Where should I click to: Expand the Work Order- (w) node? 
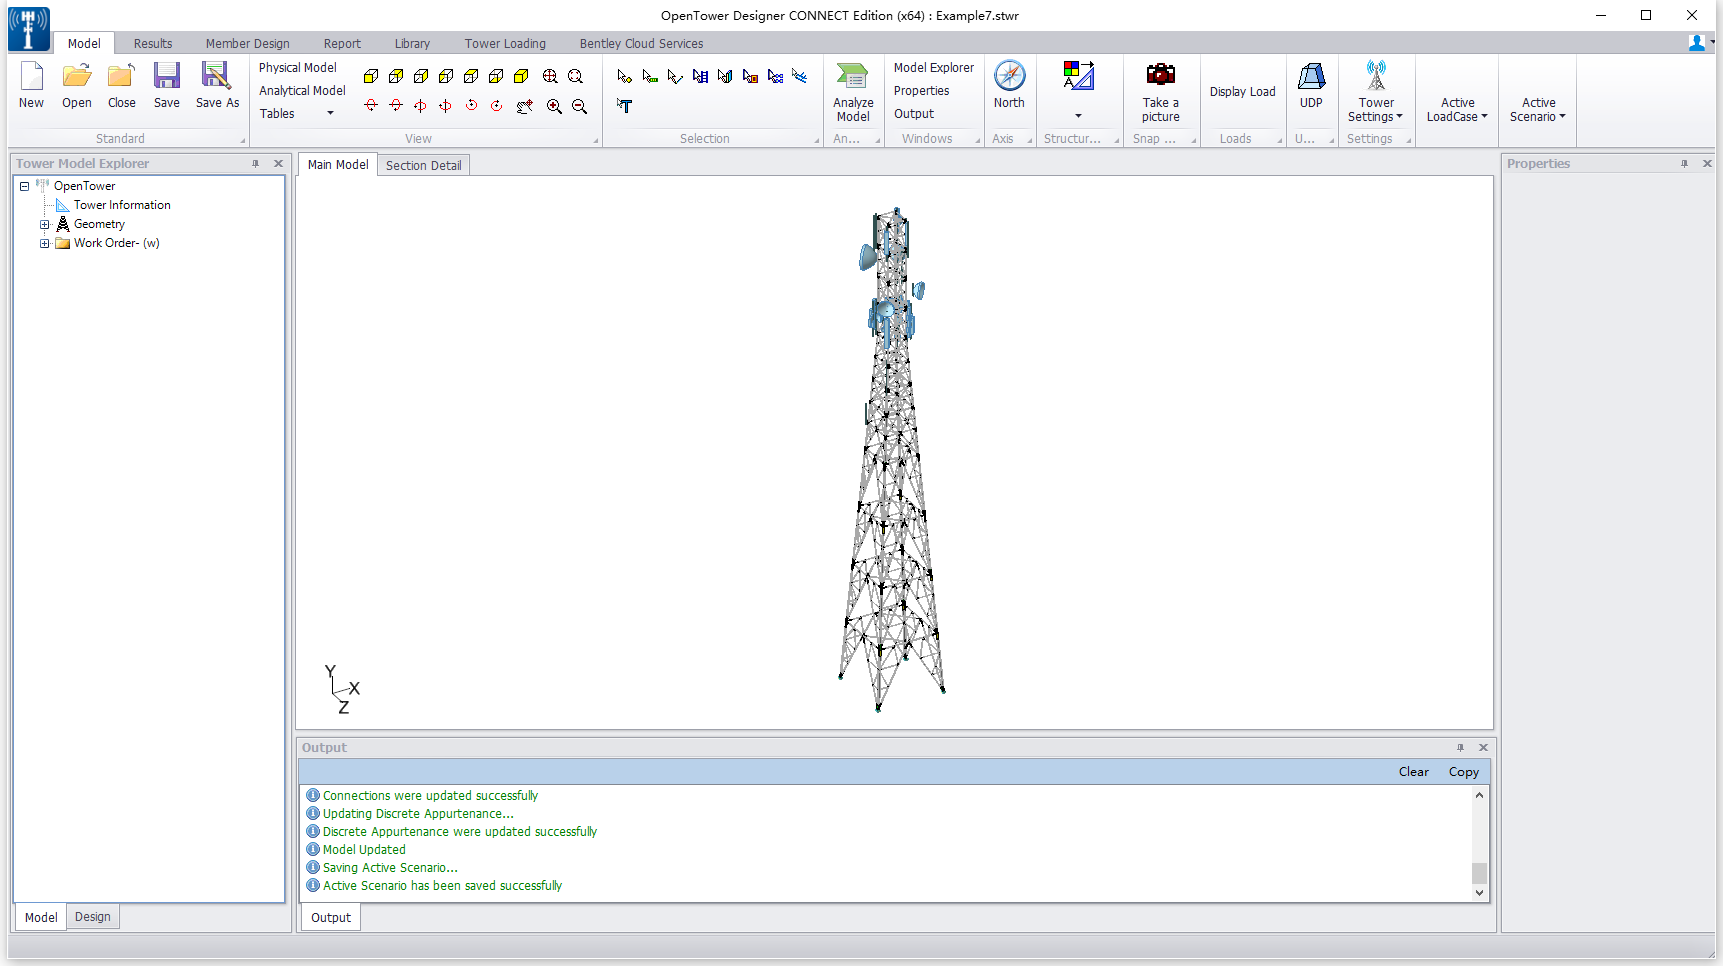coord(44,243)
